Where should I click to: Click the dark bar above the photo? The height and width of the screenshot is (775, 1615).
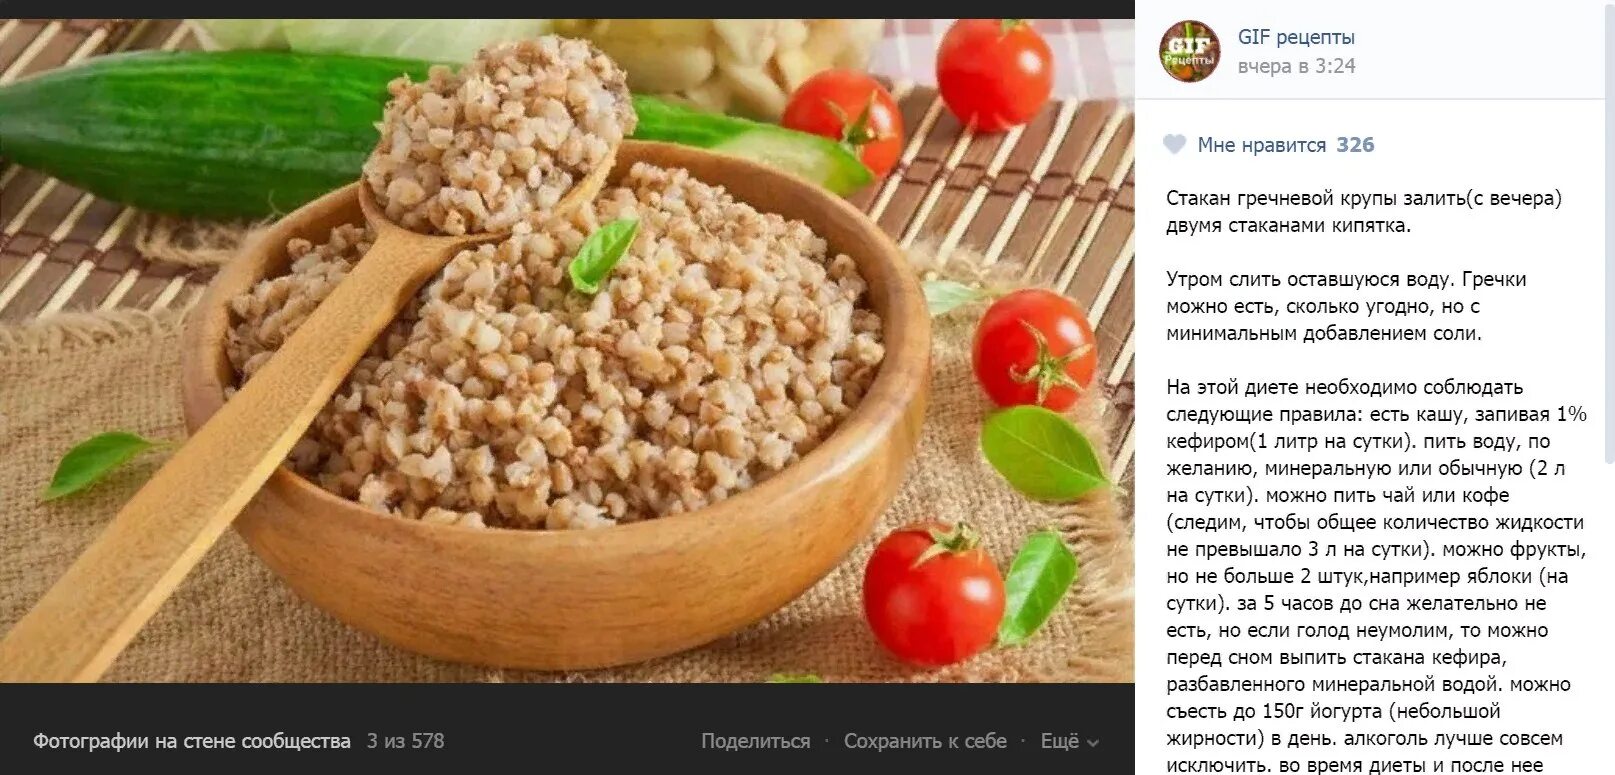[x=567, y=9]
